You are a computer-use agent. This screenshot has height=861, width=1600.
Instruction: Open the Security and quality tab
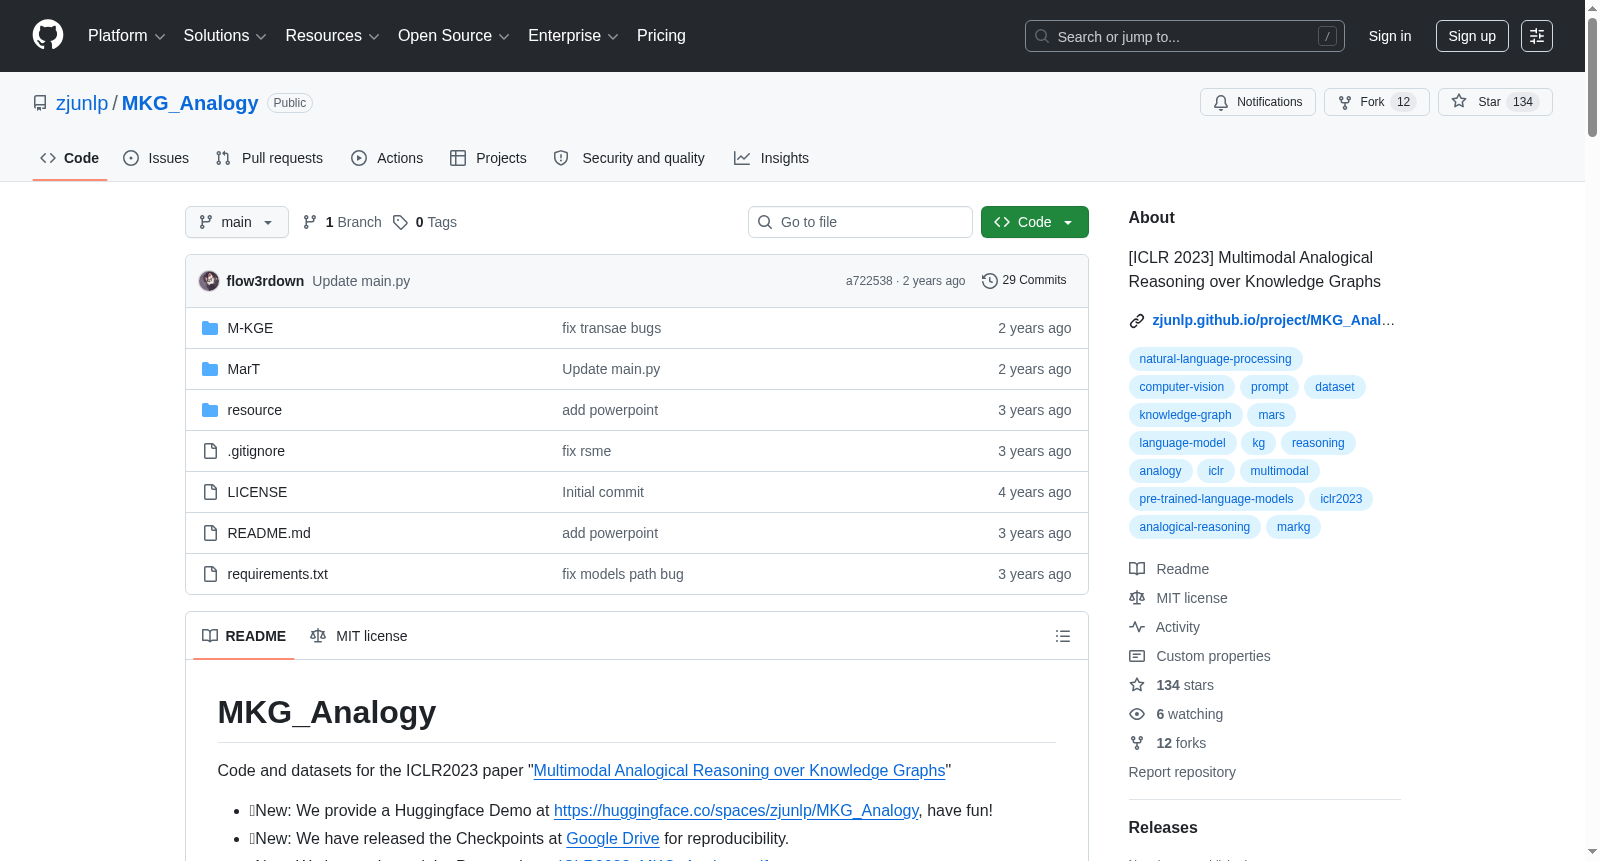click(629, 158)
